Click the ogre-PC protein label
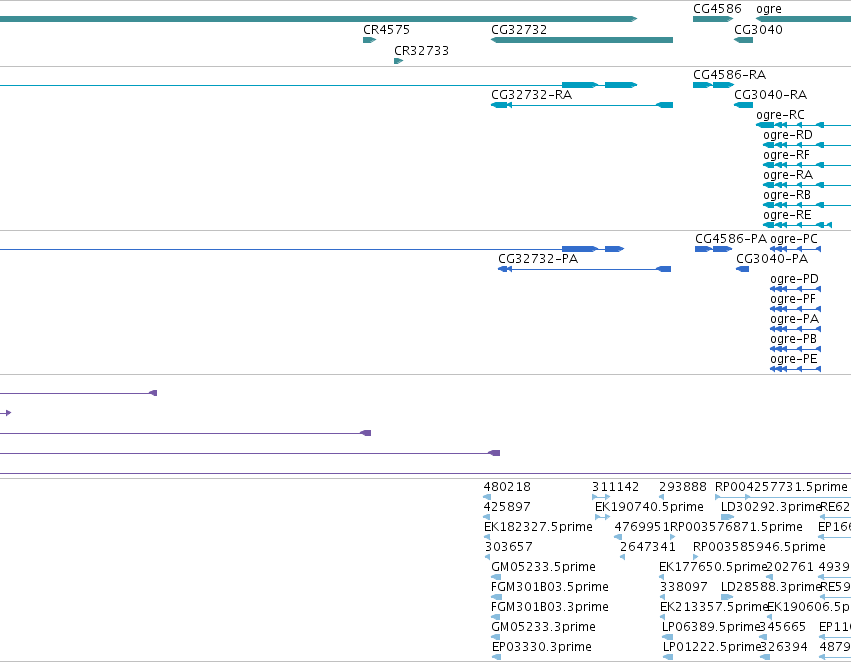Image resolution: width=851 pixels, height=662 pixels. (793, 239)
